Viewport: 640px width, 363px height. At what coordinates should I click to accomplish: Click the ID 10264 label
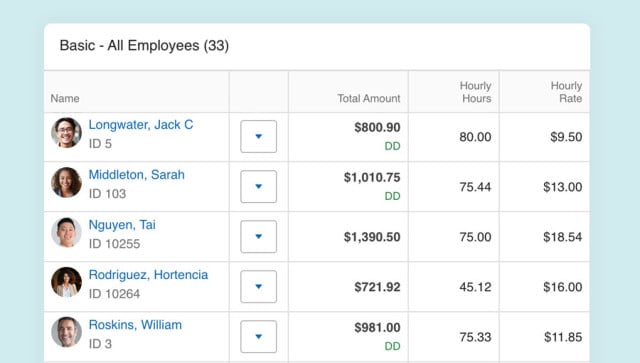coord(114,294)
